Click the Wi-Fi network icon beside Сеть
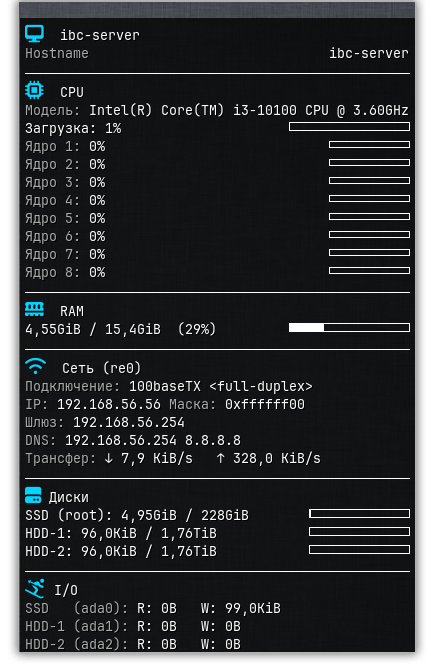The height and width of the screenshot is (668, 431). (x=35, y=366)
